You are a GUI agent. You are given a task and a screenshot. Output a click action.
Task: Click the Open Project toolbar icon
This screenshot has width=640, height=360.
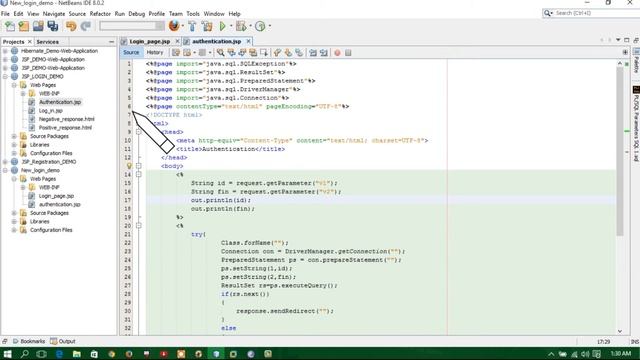pyautogui.click(x=38, y=26)
